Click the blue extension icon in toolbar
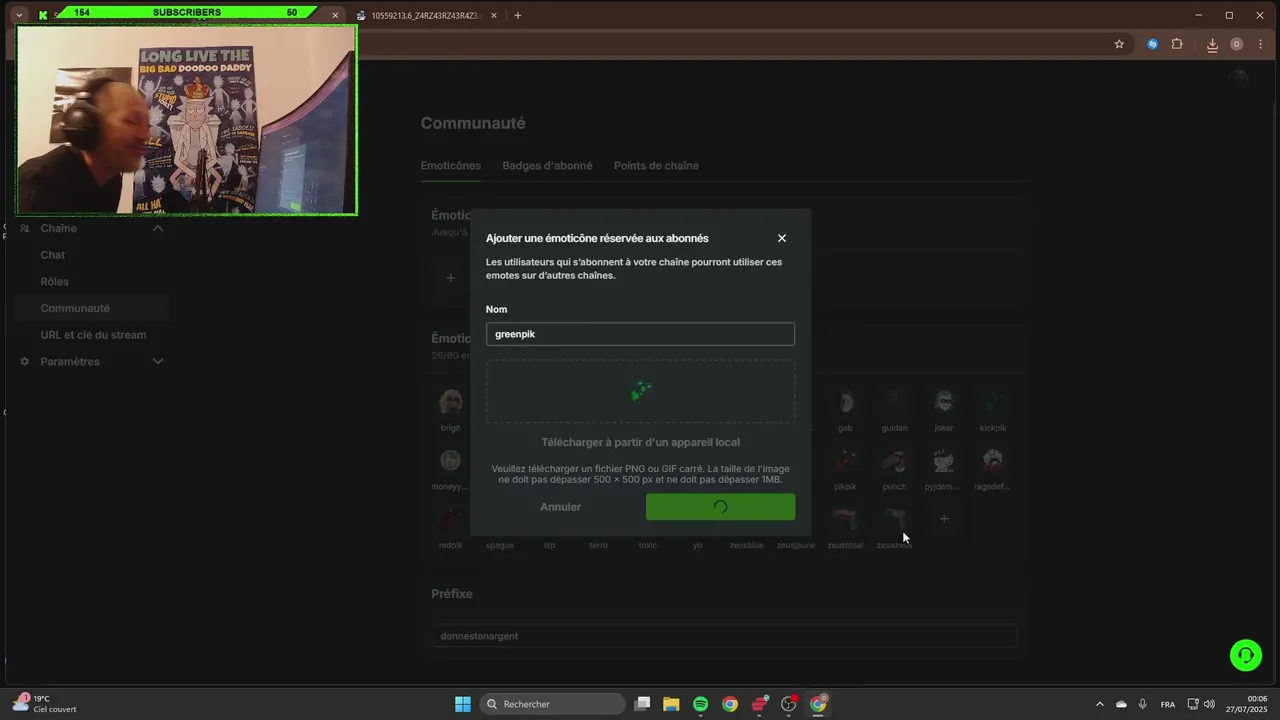This screenshot has height=720, width=1280. pos(1152,44)
